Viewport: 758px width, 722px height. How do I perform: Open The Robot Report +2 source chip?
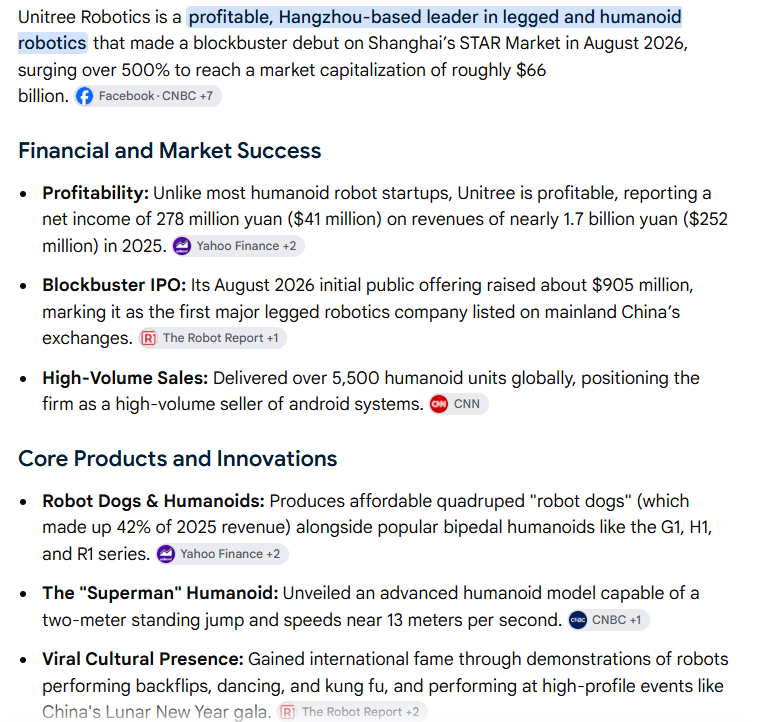click(352, 712)
